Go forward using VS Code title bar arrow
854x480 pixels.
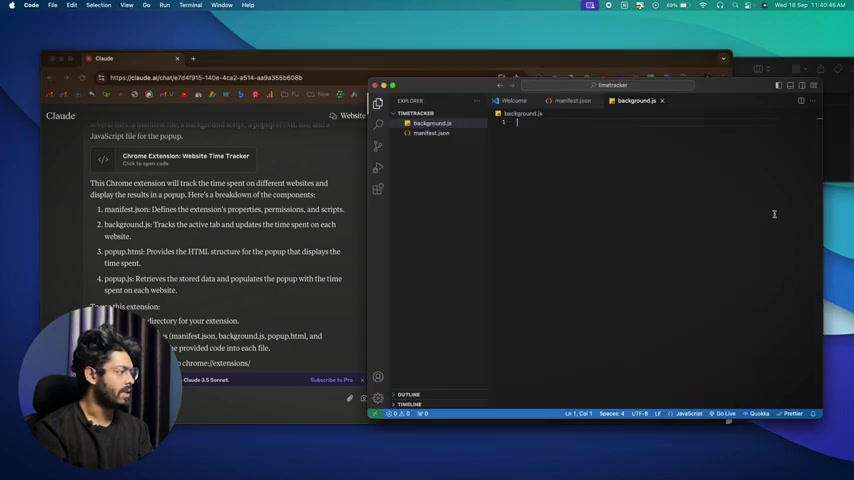coord(512,86)
